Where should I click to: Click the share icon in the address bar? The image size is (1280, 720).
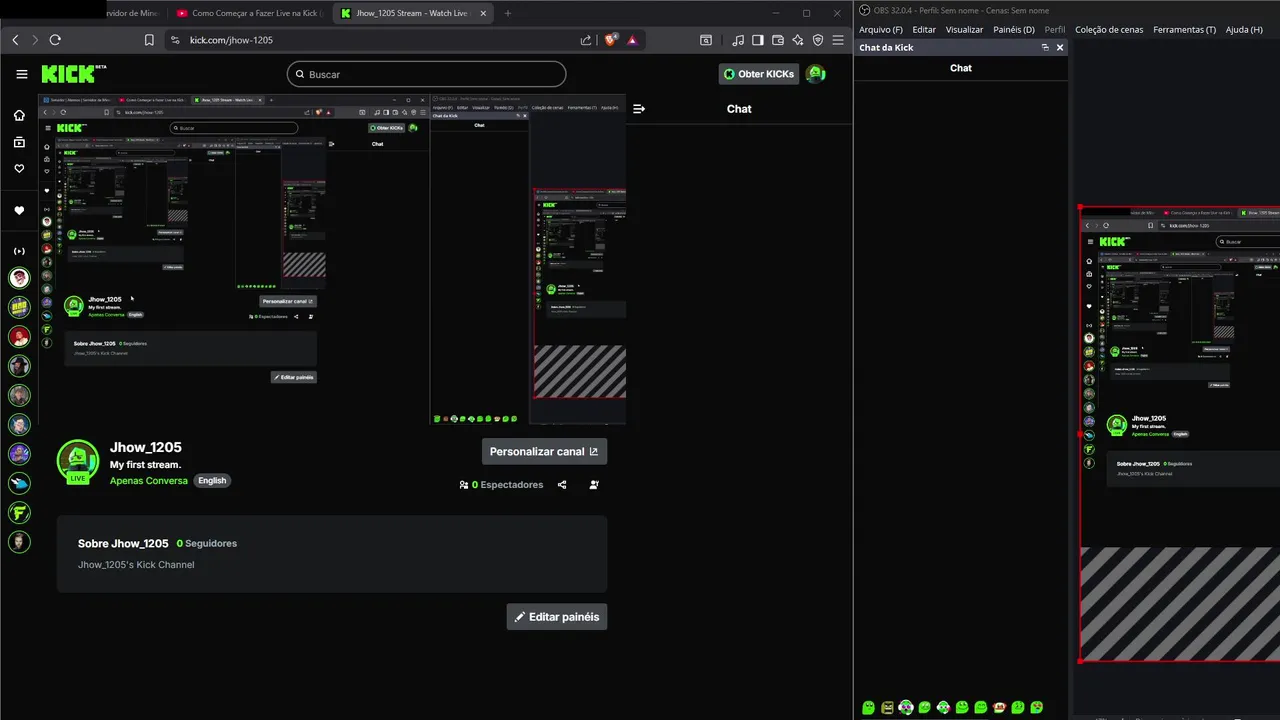click(x=585, y=40)
